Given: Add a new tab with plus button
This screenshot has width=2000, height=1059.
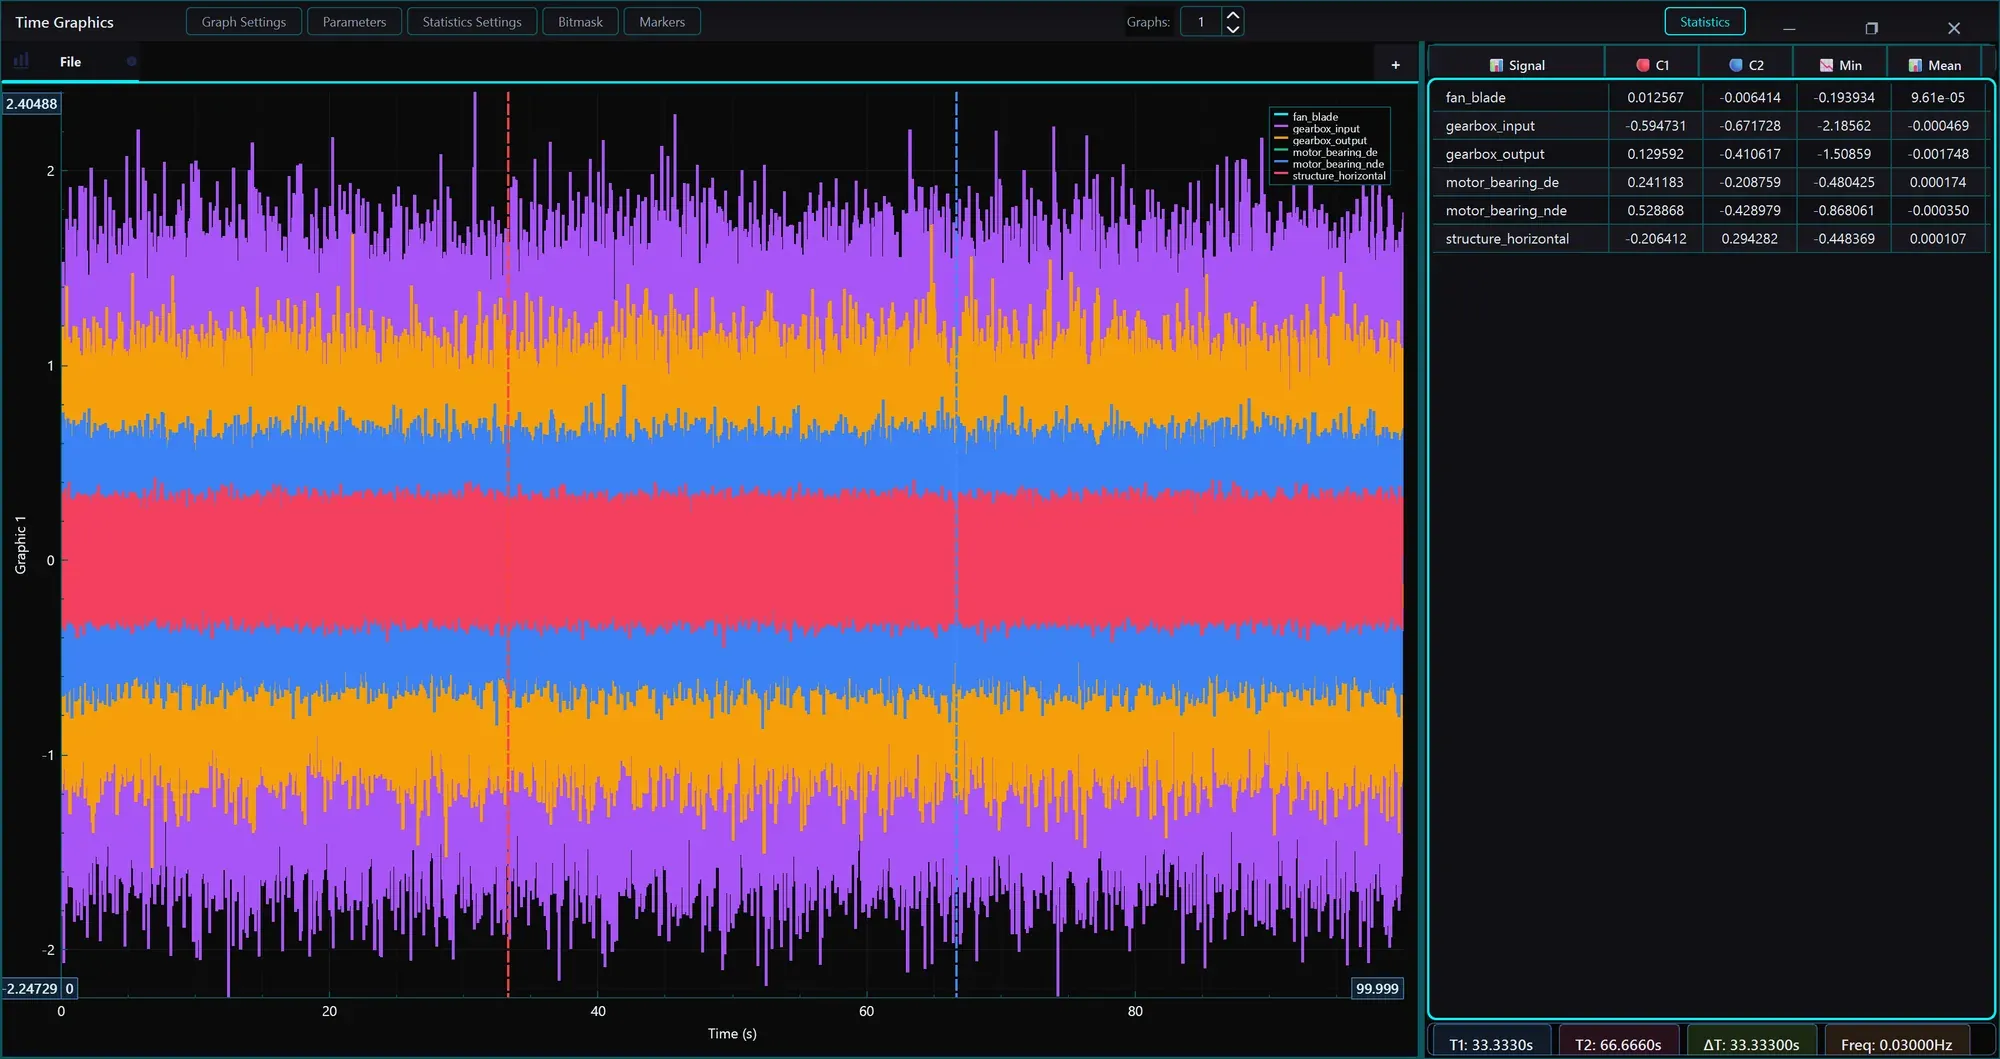Looking at the screenshot, I should point(1395,65).
